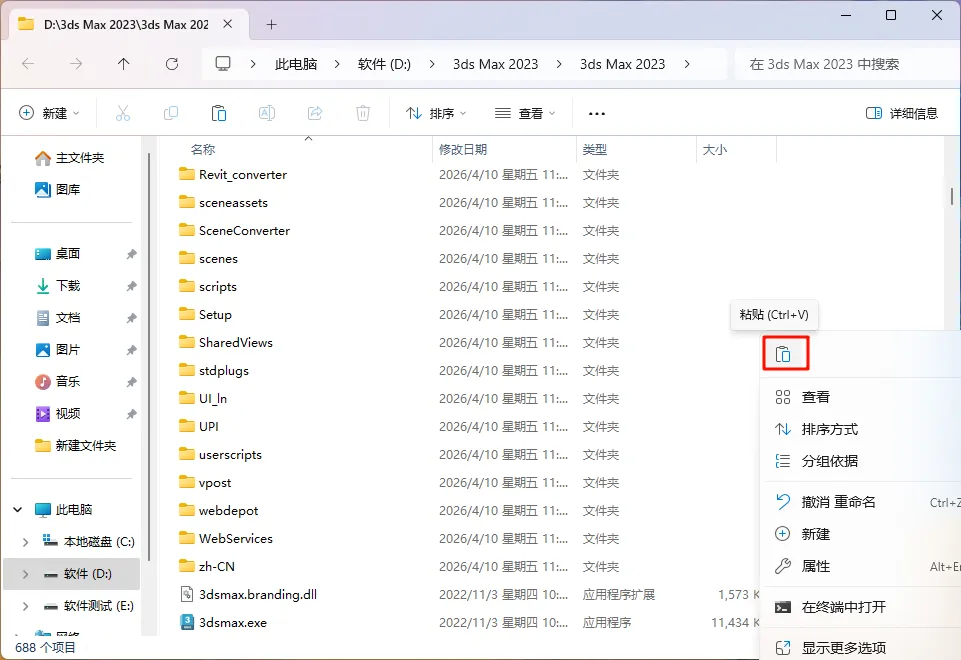
Task: Click the file list vertical scrollbar thumb
Action: click(952, 196)
